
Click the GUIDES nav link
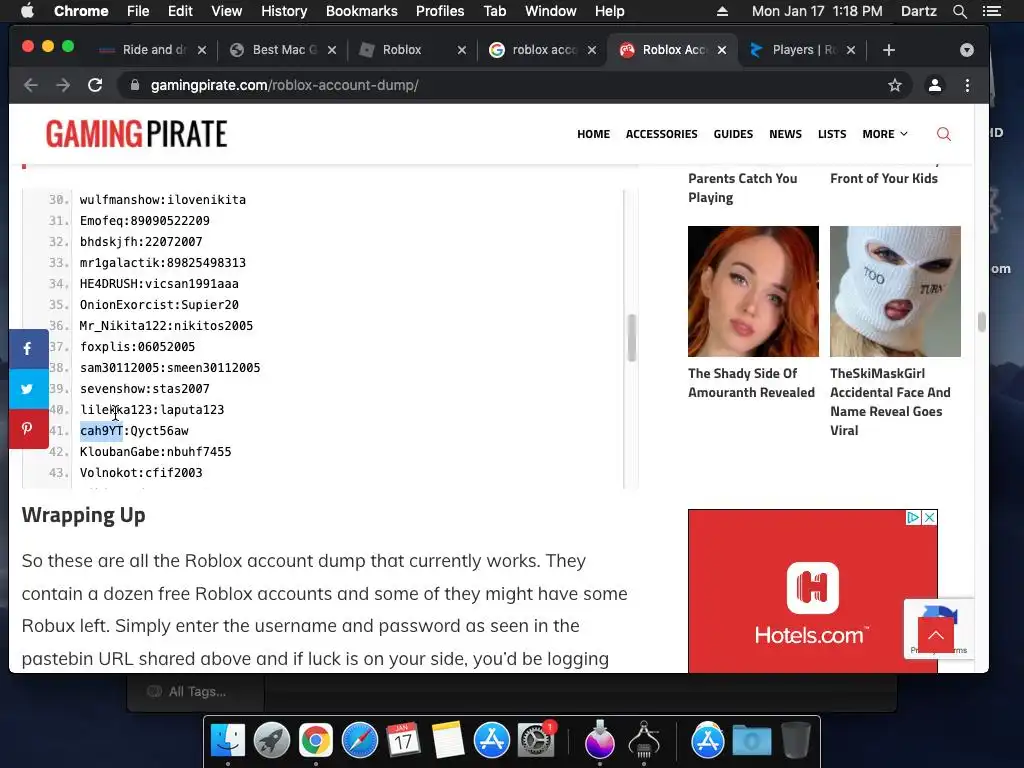click(733, 134)
